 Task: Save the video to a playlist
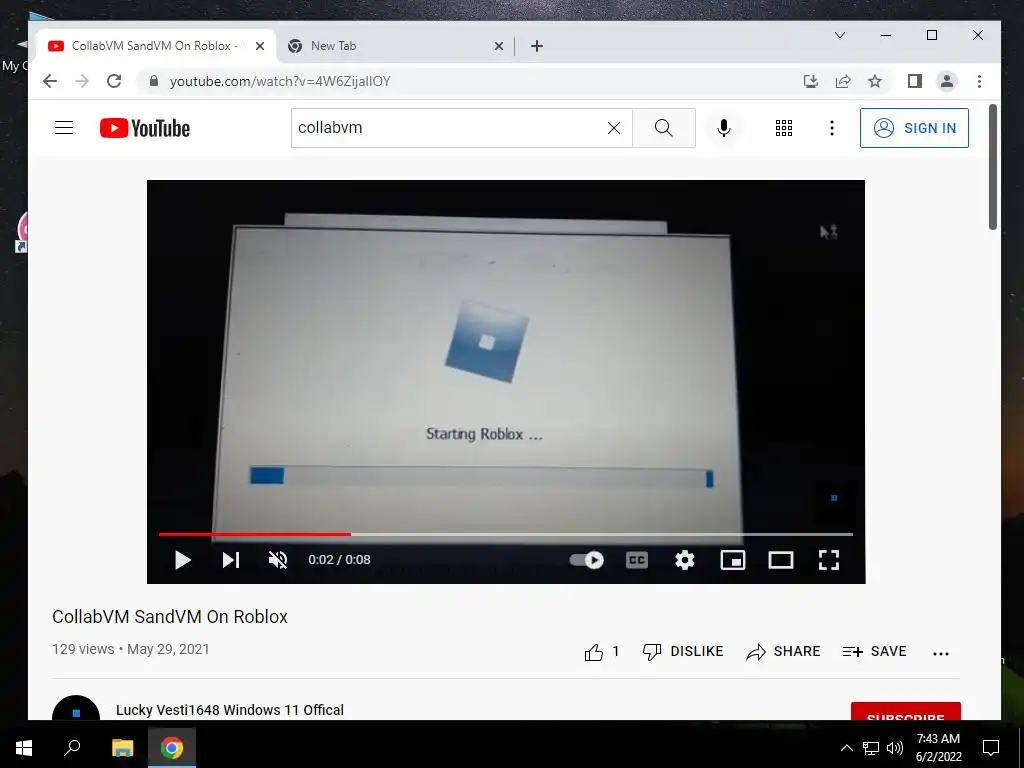[x=874, y=652]
